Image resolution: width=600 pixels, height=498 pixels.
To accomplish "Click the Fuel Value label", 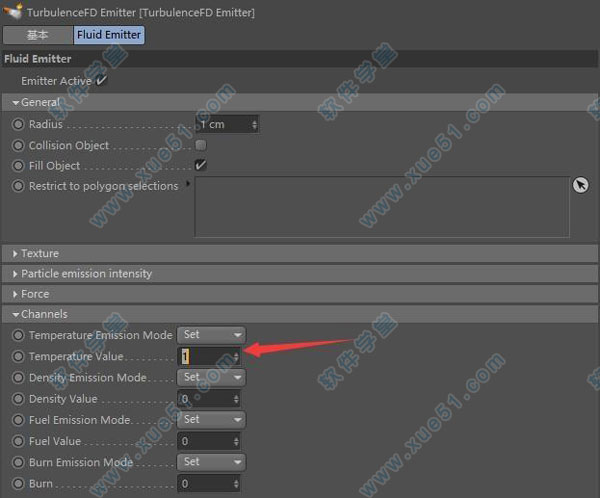I will pos(55,441).
